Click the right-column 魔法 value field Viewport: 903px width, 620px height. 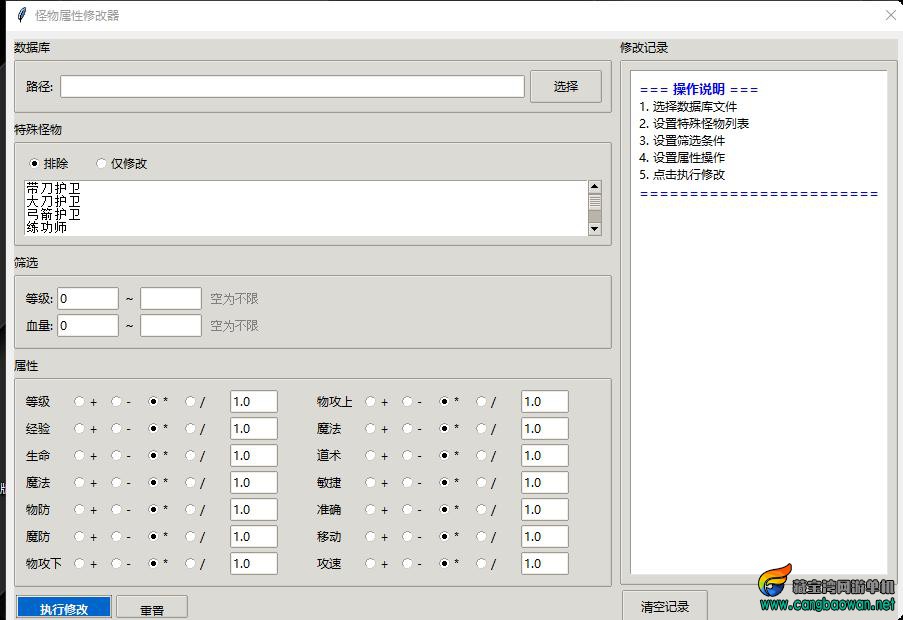click(x=545, y=428)
